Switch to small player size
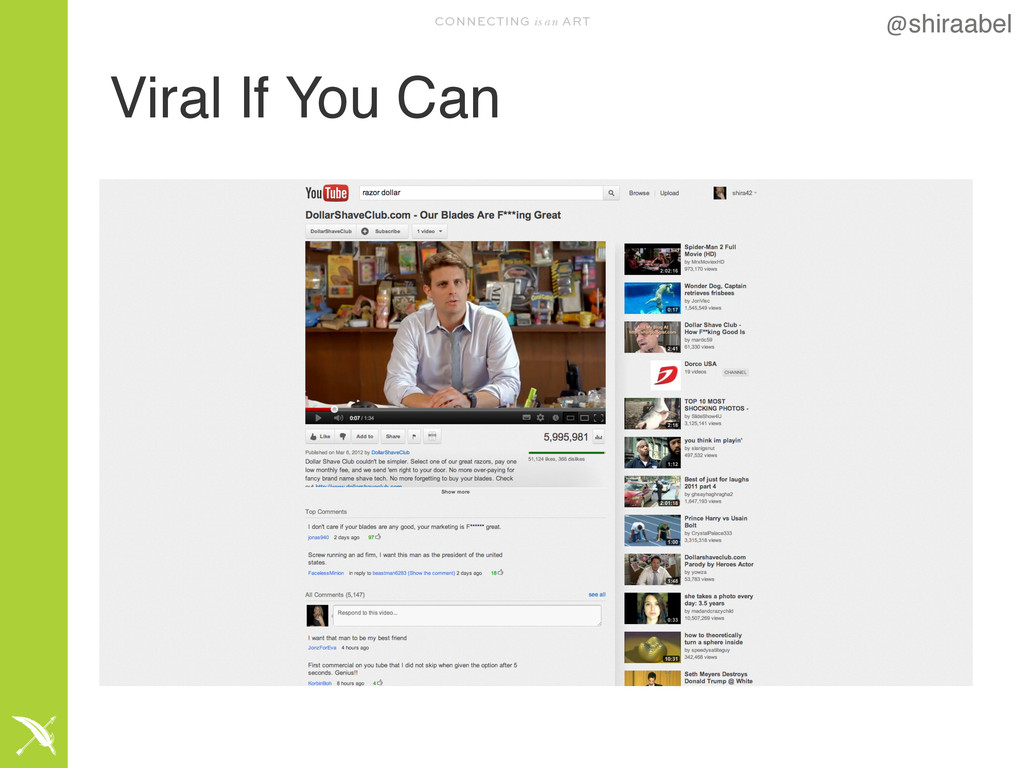 point(570,418)
